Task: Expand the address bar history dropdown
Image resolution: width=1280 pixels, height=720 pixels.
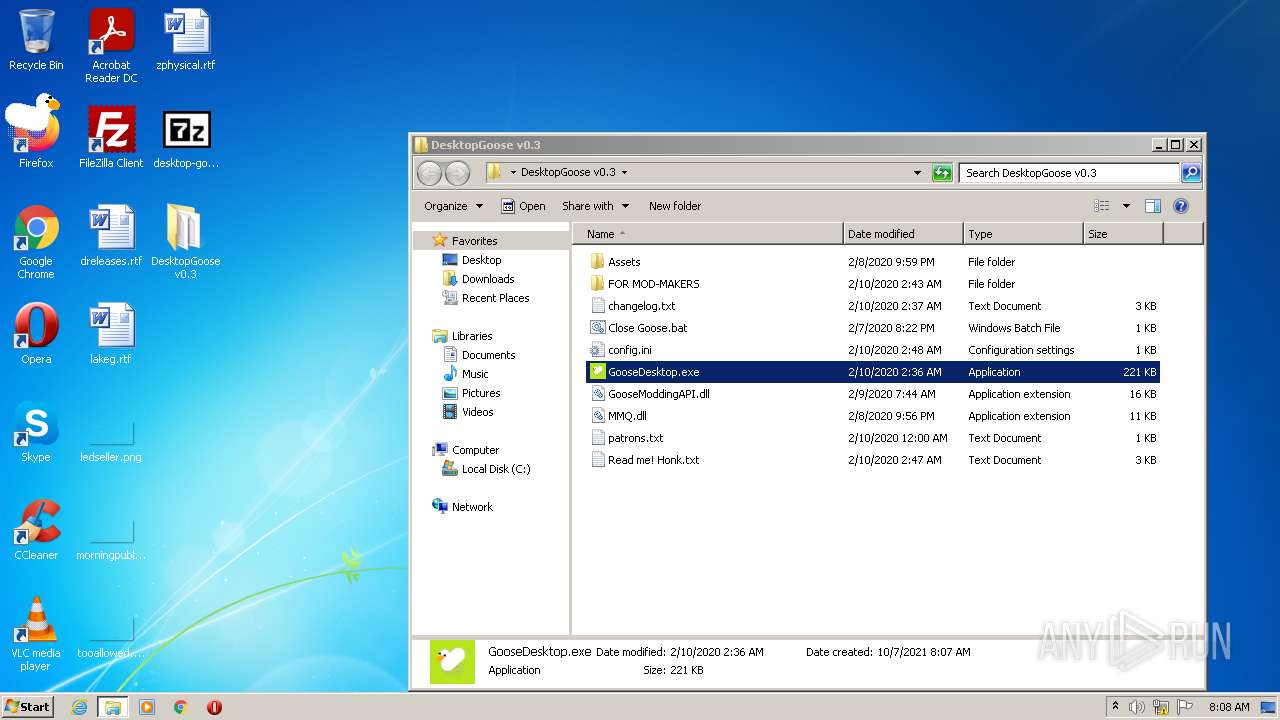Action: pos(917,173)
